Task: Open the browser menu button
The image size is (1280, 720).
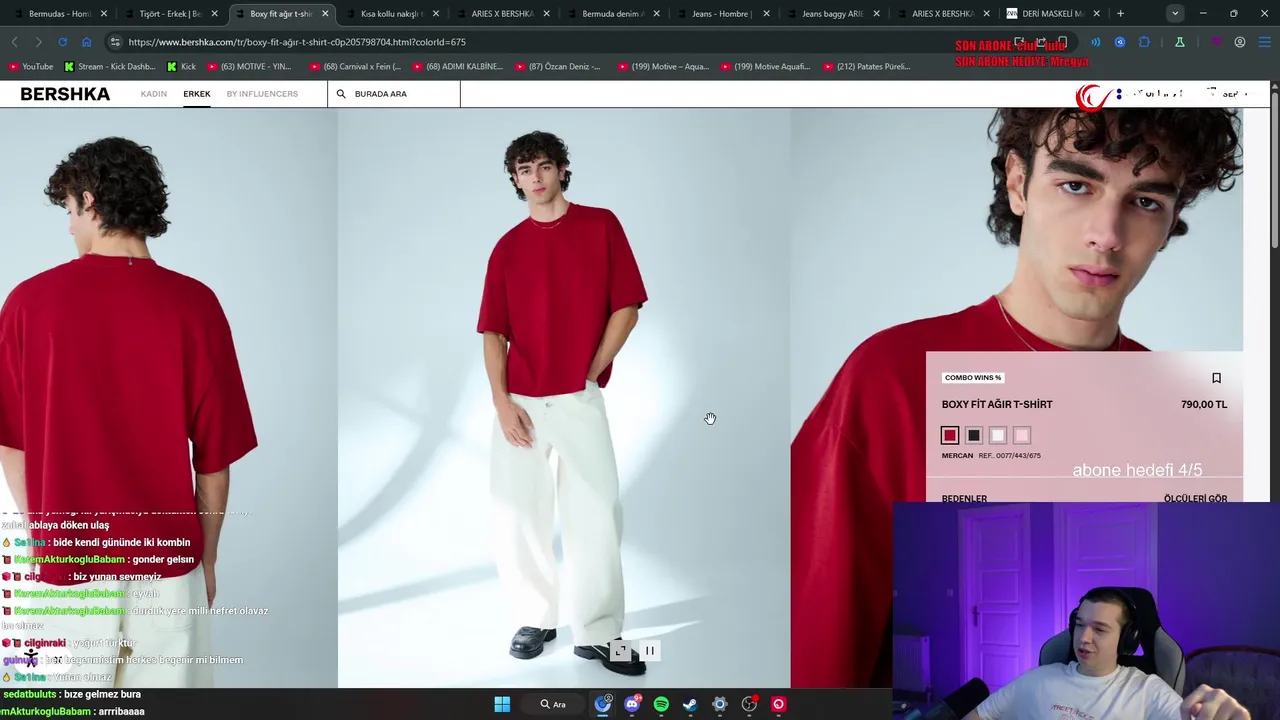Action: [1263, 42]
